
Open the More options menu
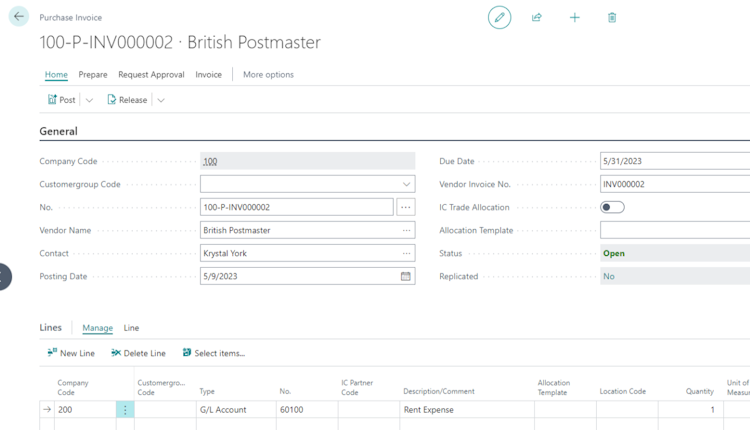[x=268, y=75]
